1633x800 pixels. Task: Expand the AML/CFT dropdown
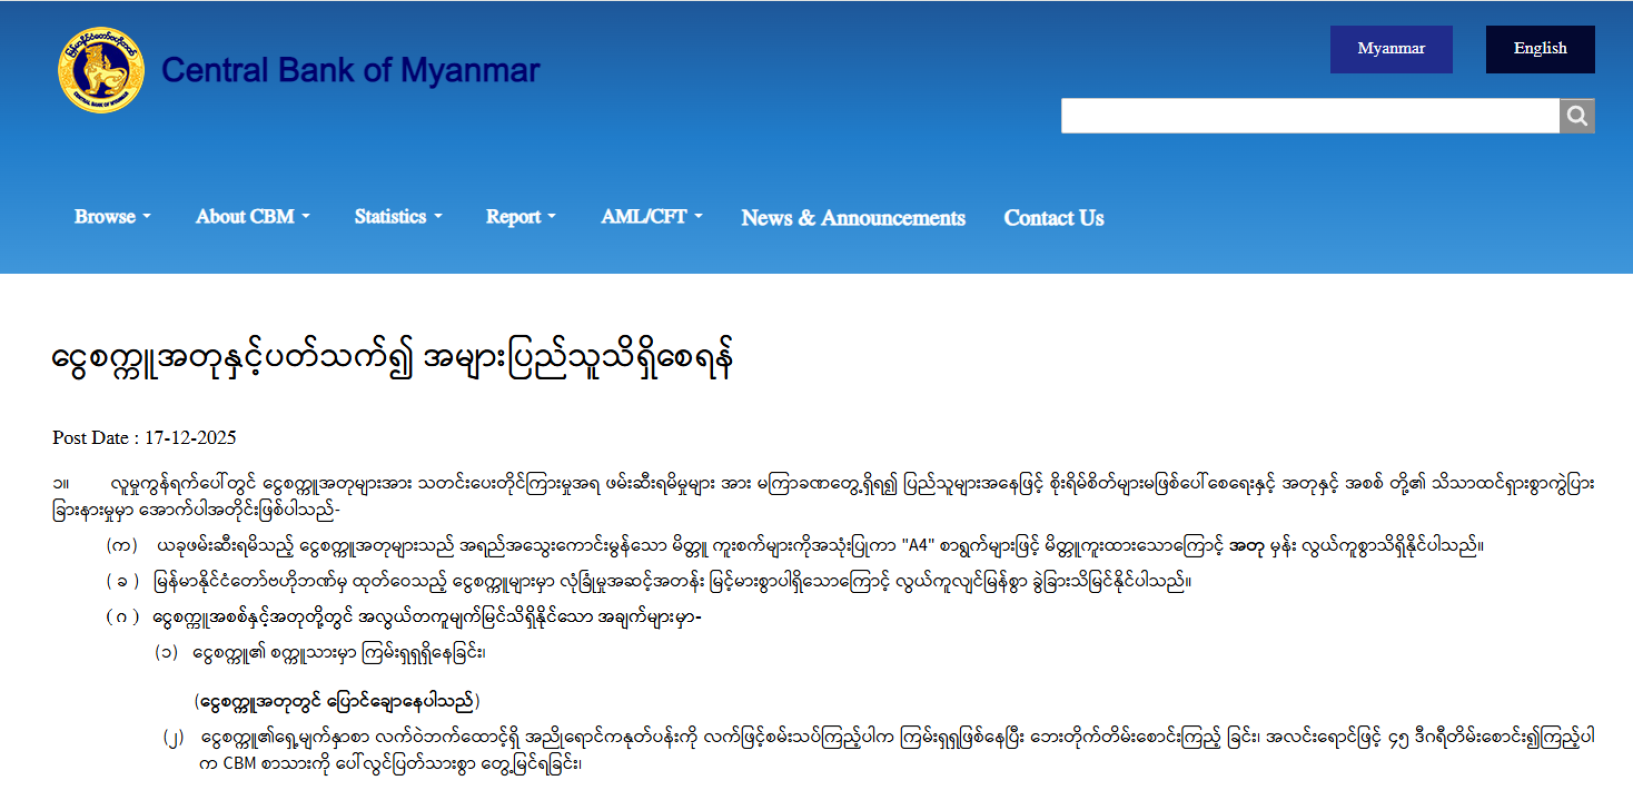[651, 217]
